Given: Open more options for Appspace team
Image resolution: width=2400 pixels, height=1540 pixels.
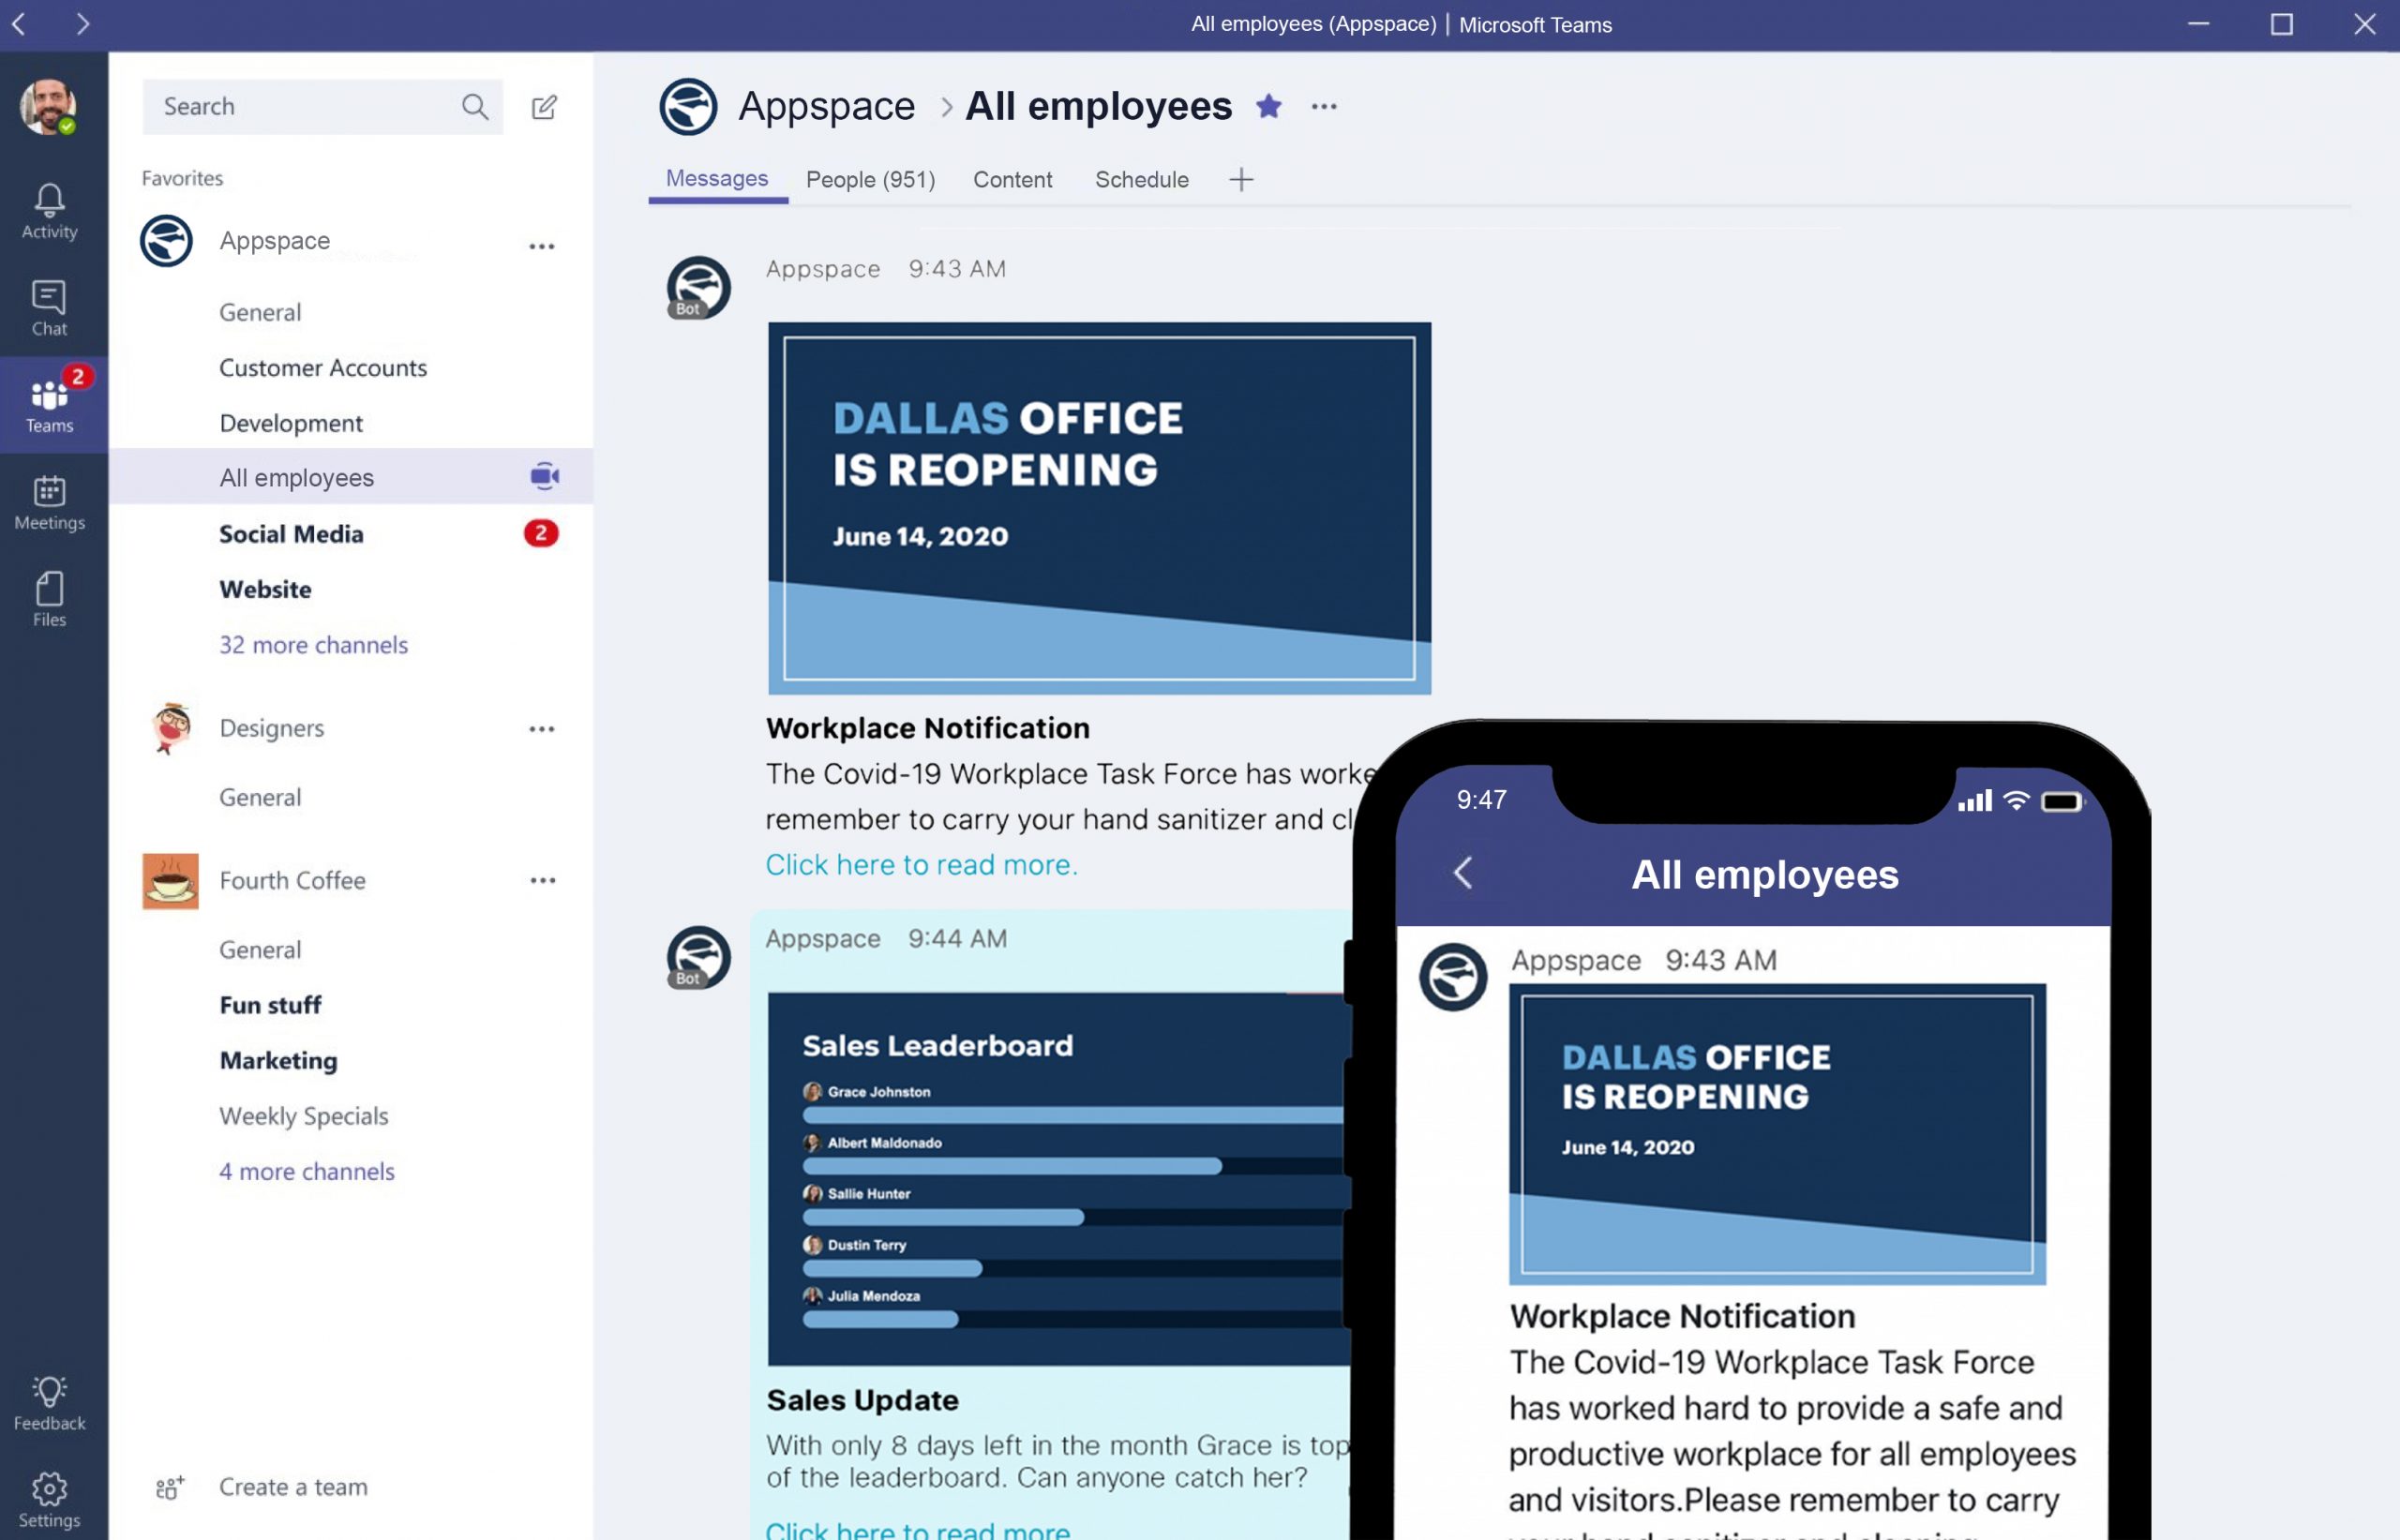Looking at the screenshot, I should click(542, 246).
